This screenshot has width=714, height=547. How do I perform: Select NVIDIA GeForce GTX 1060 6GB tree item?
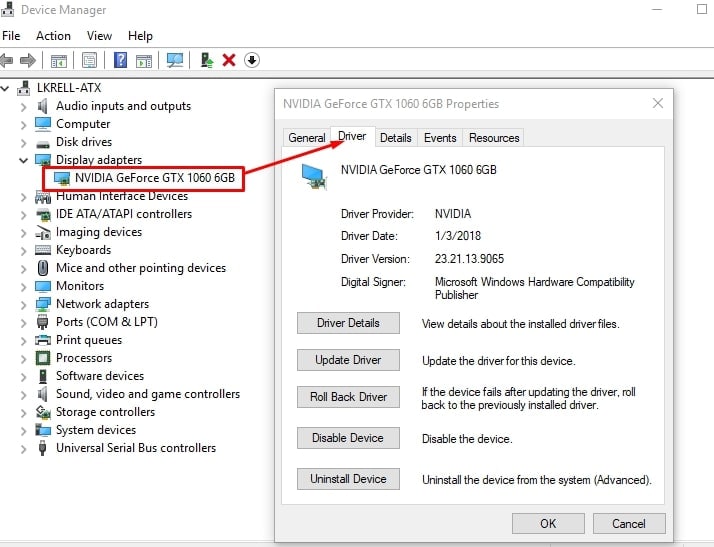point(155,178)
